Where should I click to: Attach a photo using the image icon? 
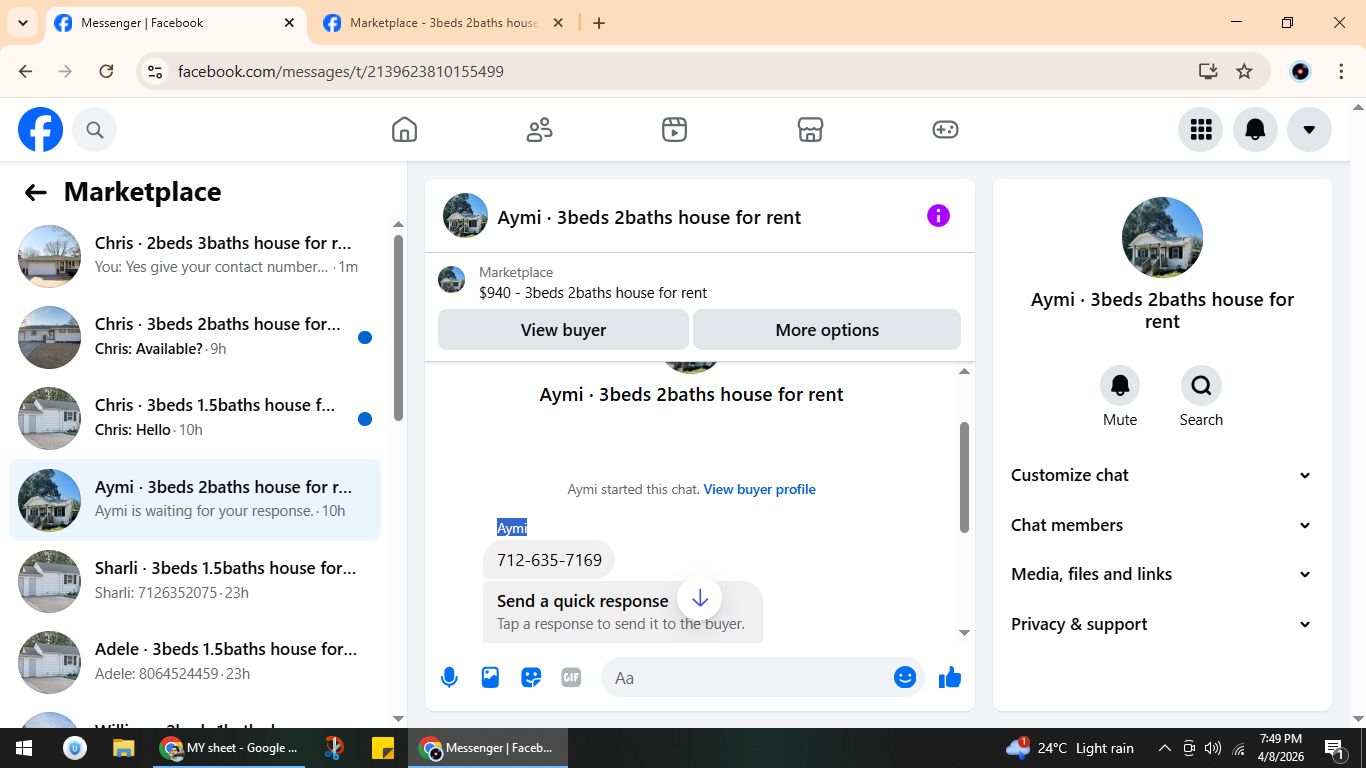click(x=490, y=678)
